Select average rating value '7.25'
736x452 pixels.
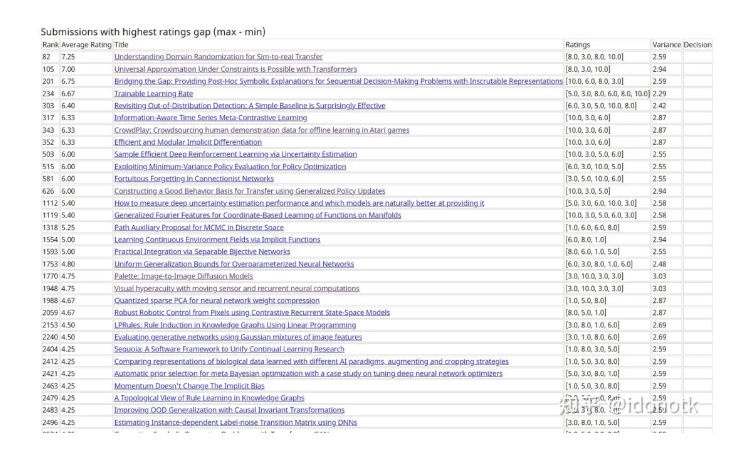coord(68,57)
